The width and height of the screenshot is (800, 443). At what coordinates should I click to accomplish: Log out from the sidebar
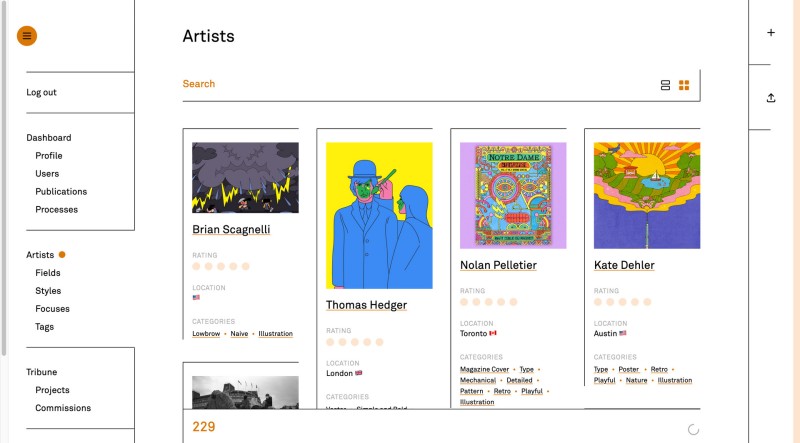click(x=42, y=92)
